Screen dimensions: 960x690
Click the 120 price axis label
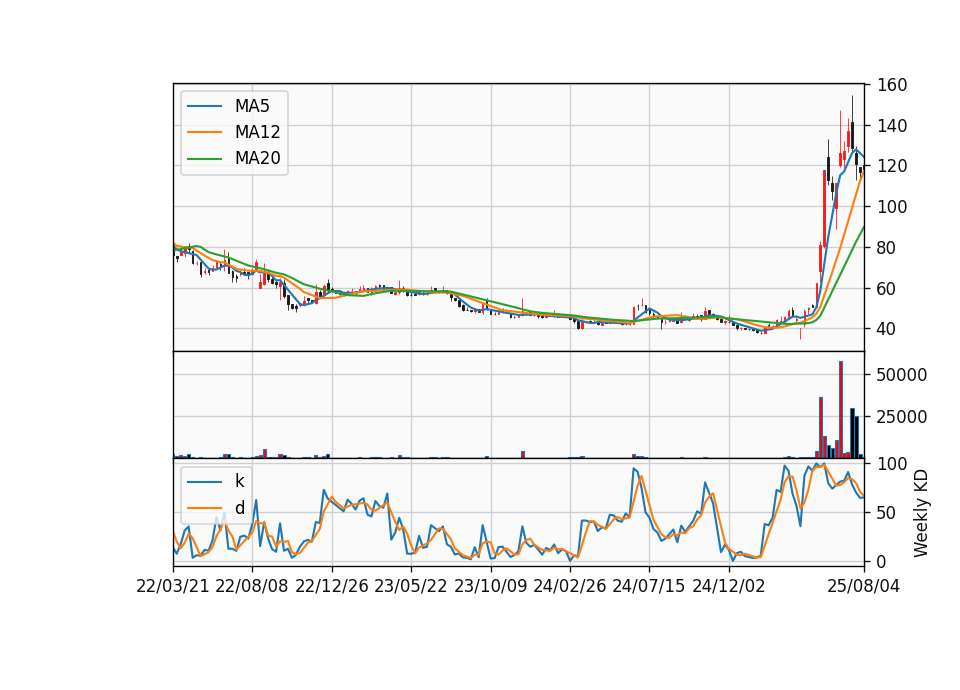[892, 166]
